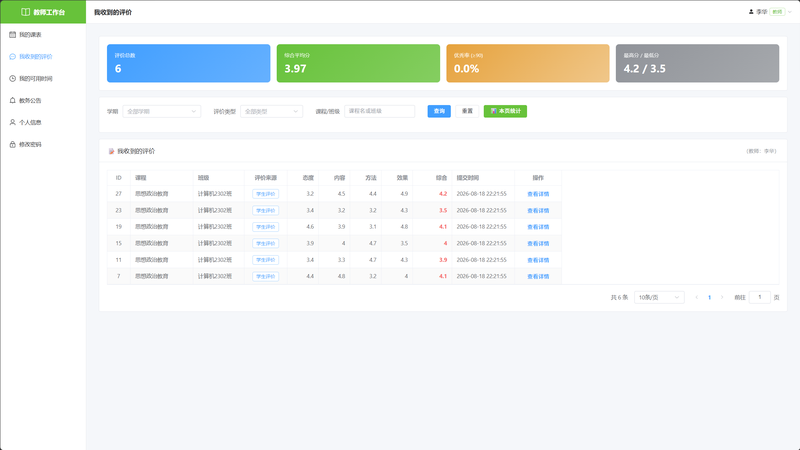800x450 pixels.
Task: Click the green 教师 role tag
Action: point(778,12)
